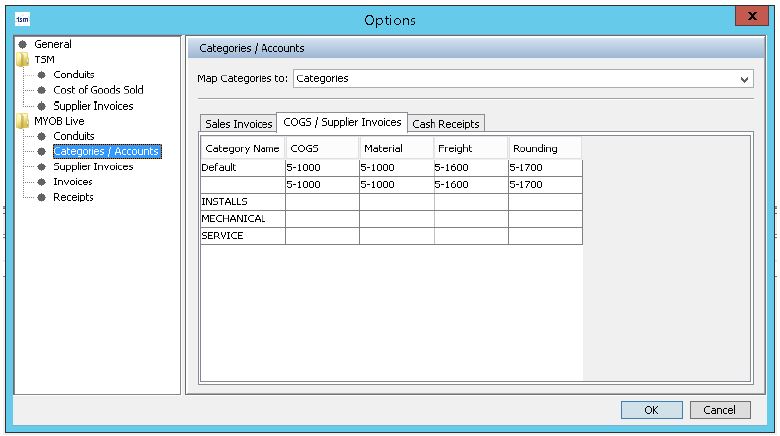Select Conduits under MYOB Live
This screenshot has height=436, width=780.
74,136
